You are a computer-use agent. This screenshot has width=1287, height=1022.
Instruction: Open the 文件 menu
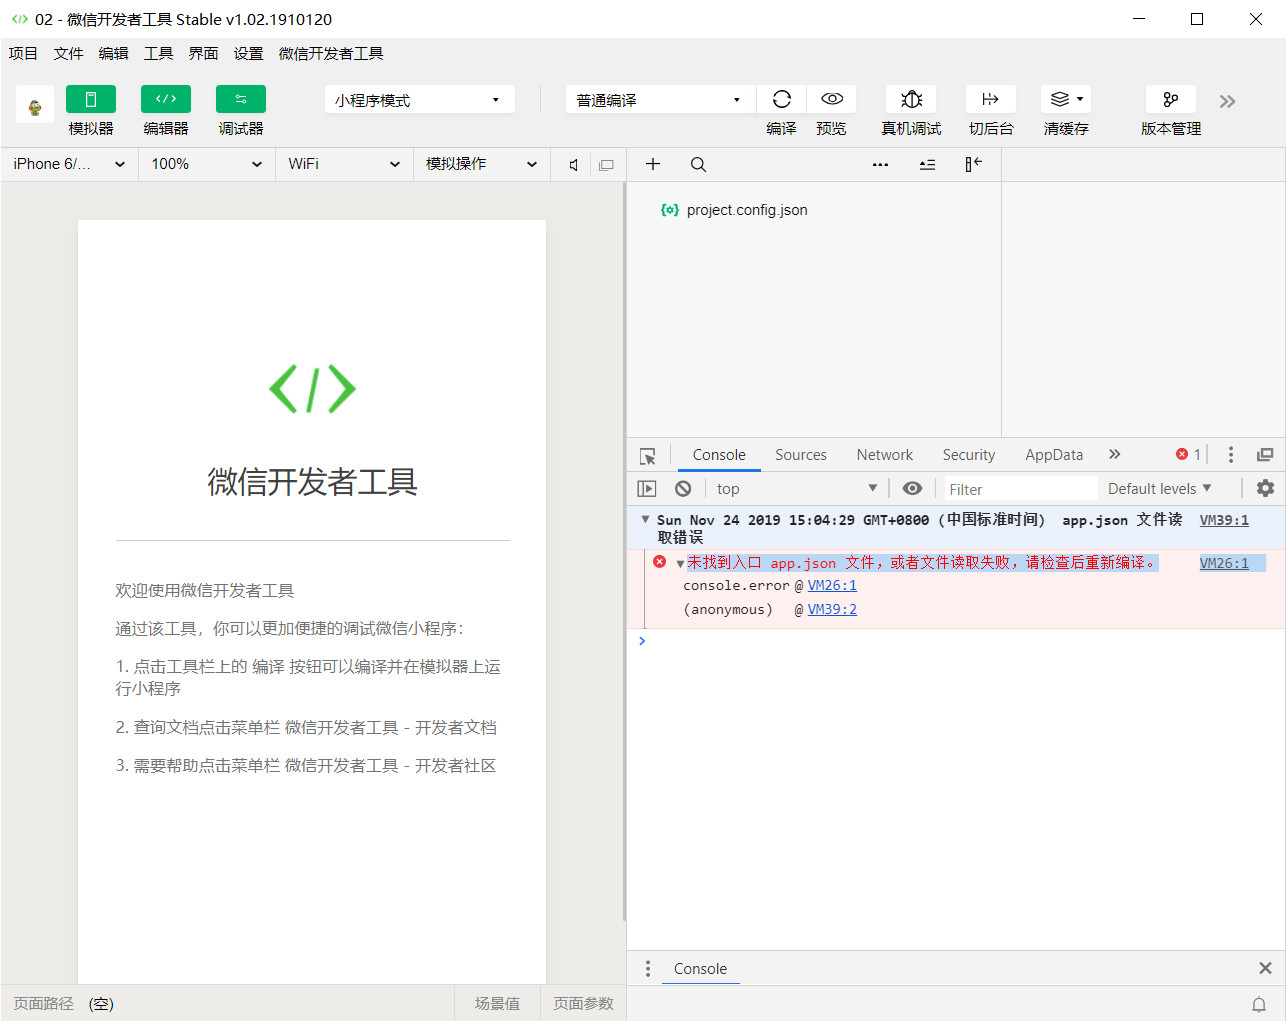tap(68, 54)
